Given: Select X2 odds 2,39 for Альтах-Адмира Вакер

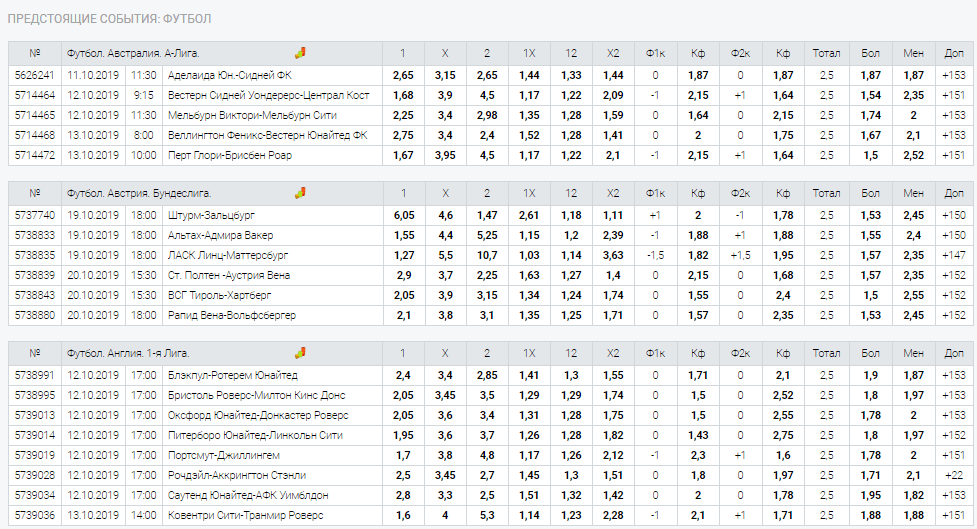Looking at the screenshot, I should click(613, 236).
